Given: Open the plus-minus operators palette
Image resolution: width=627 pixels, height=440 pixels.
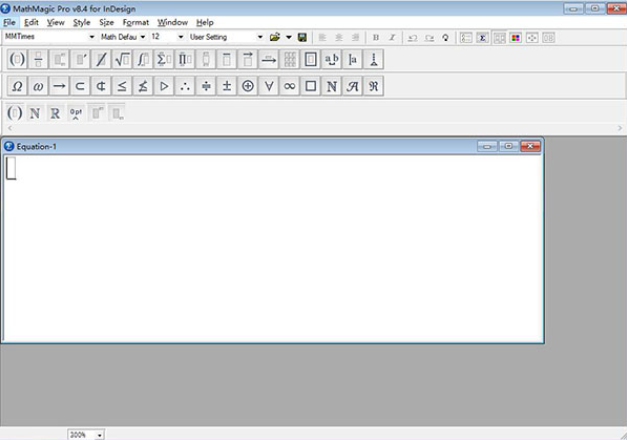Looking at the screenshot, I should click(x=227, y=86).
